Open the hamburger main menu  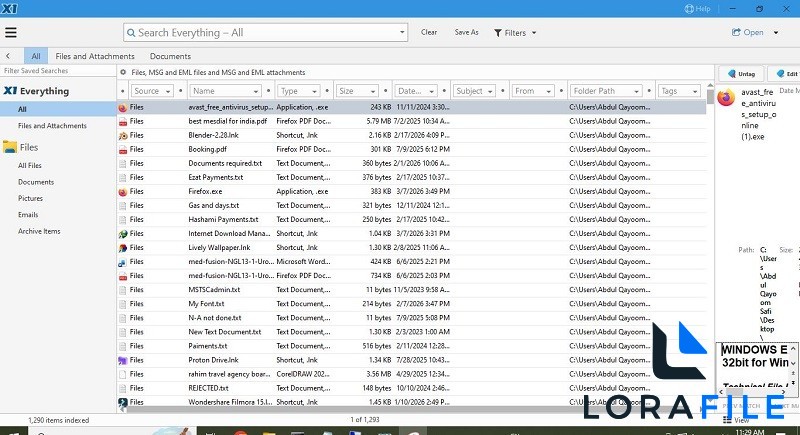pos(11,33)
